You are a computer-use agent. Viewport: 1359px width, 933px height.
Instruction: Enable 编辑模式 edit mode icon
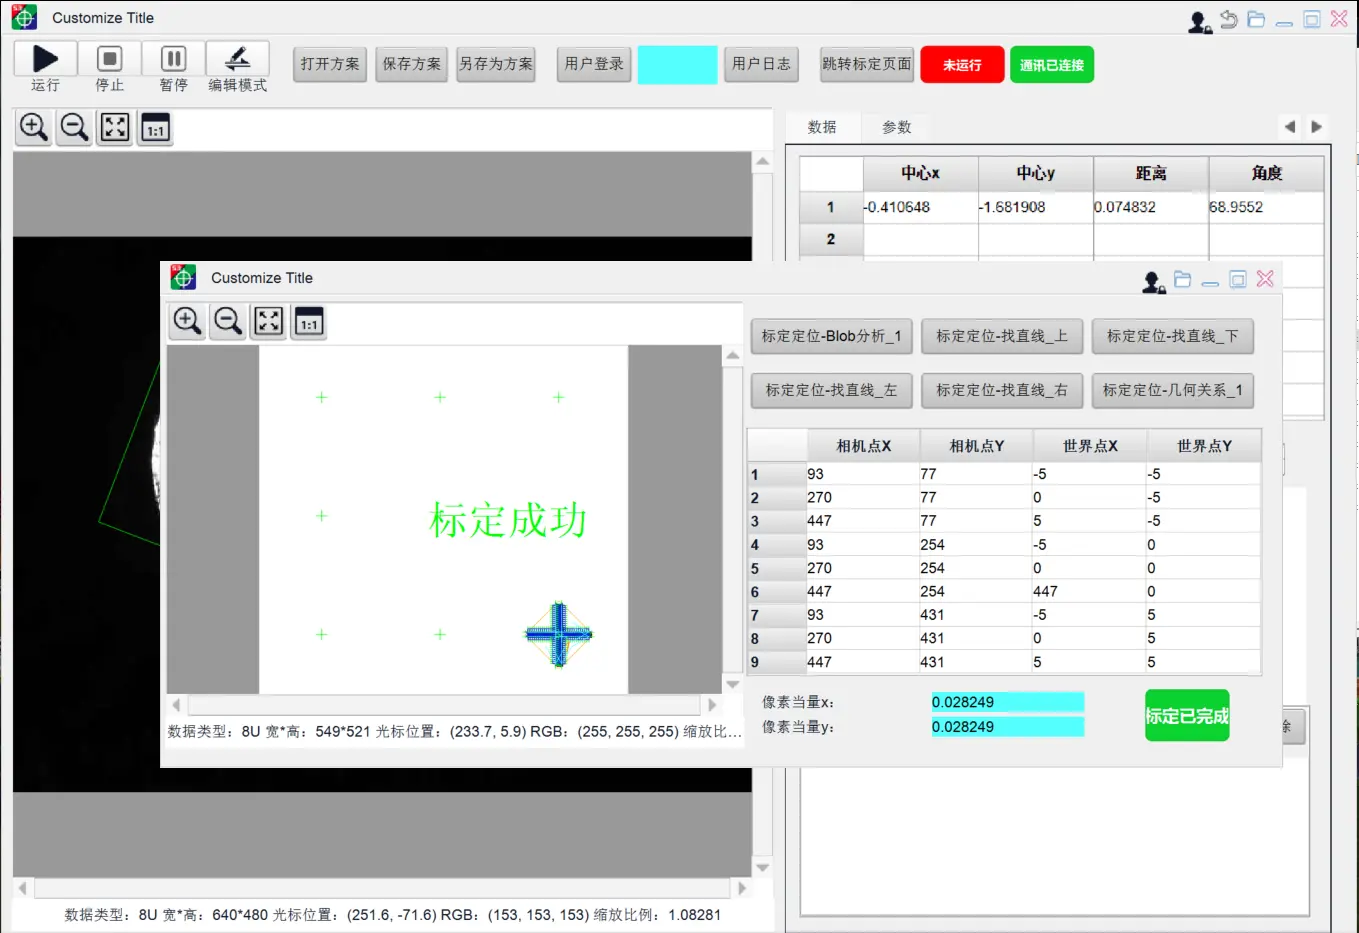[238, 59]
